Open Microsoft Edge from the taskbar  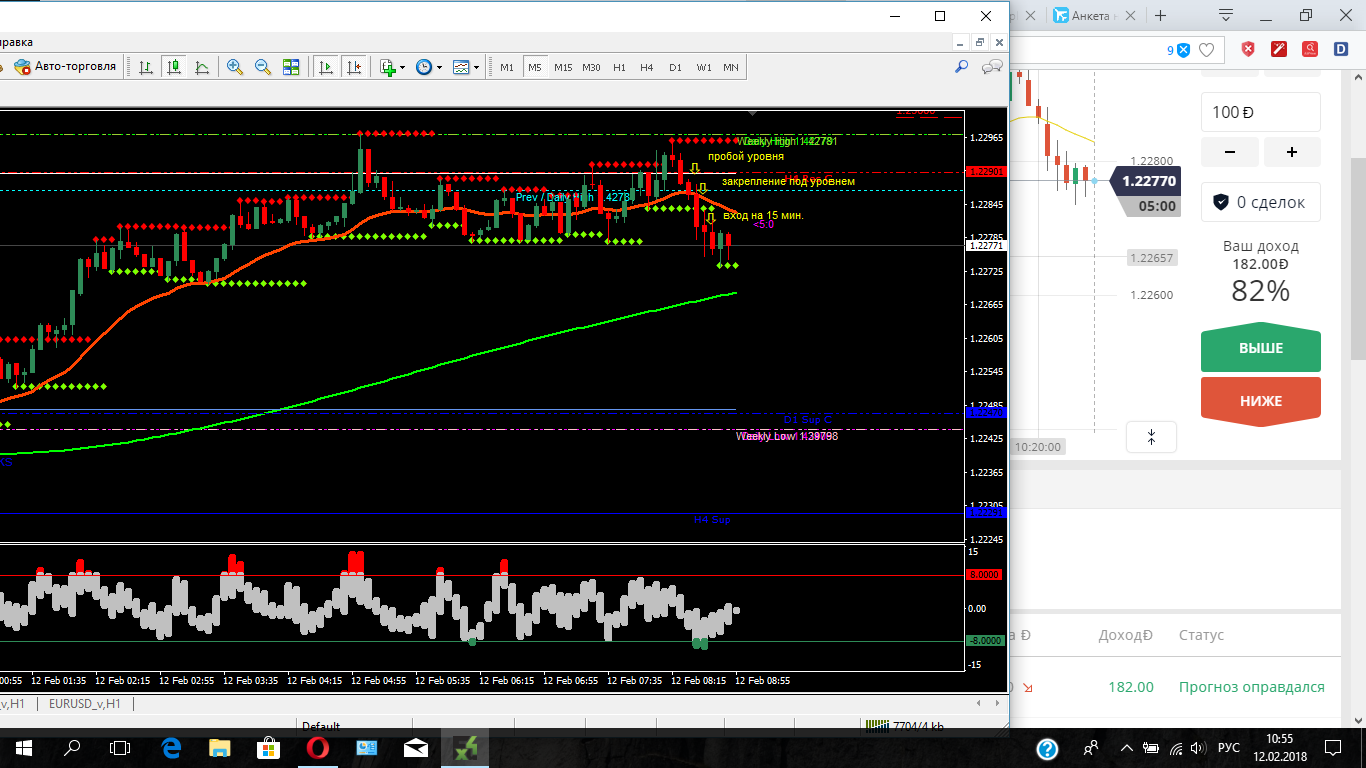point(170,748)
